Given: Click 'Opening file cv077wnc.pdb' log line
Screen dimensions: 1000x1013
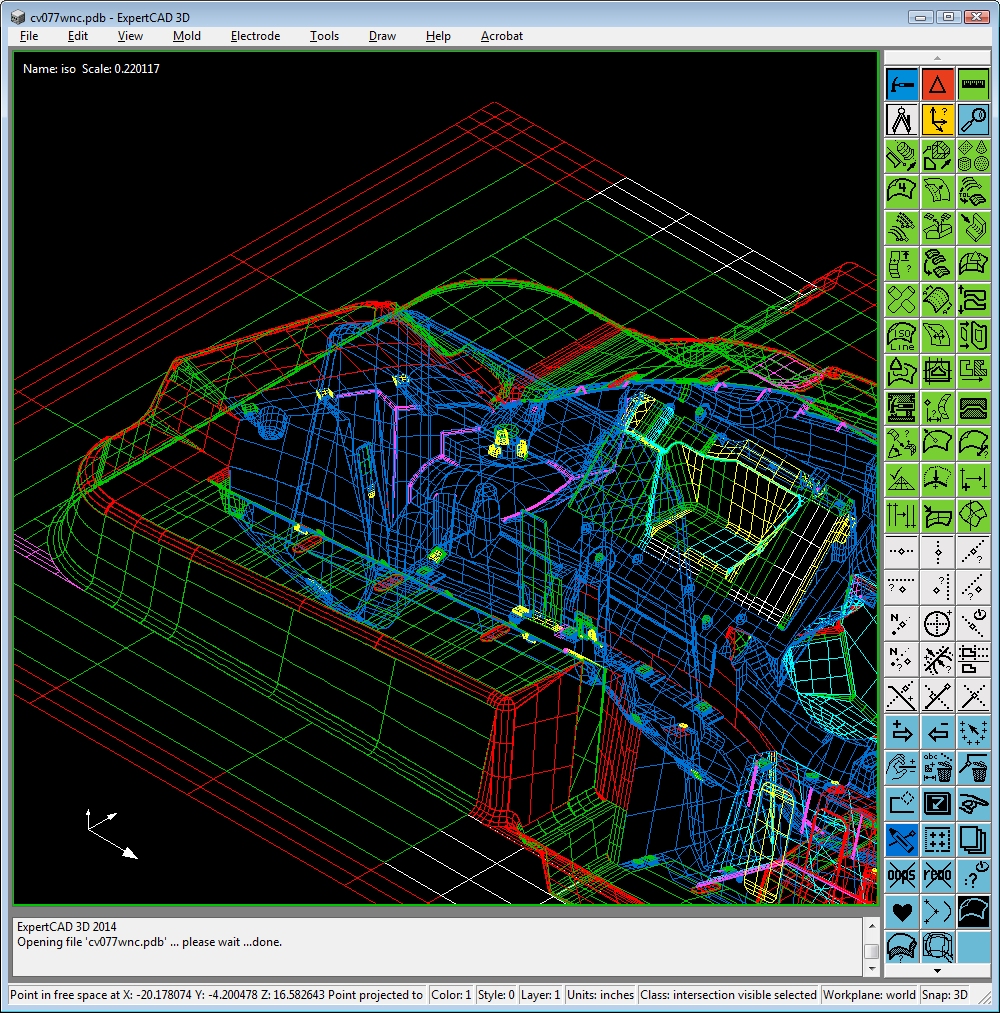Looking at the screenshot, I should tap(149, 942).
